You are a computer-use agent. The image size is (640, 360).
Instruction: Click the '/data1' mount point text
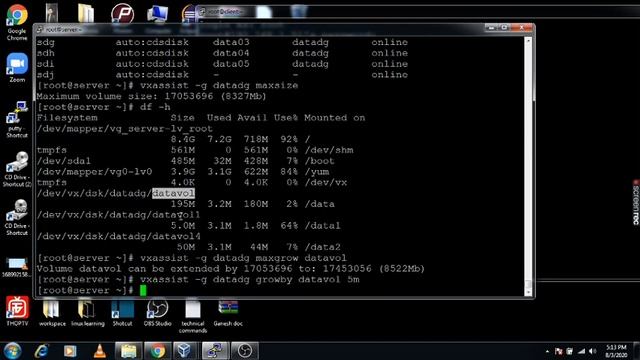pyautogui.click(x=322, y=225)
